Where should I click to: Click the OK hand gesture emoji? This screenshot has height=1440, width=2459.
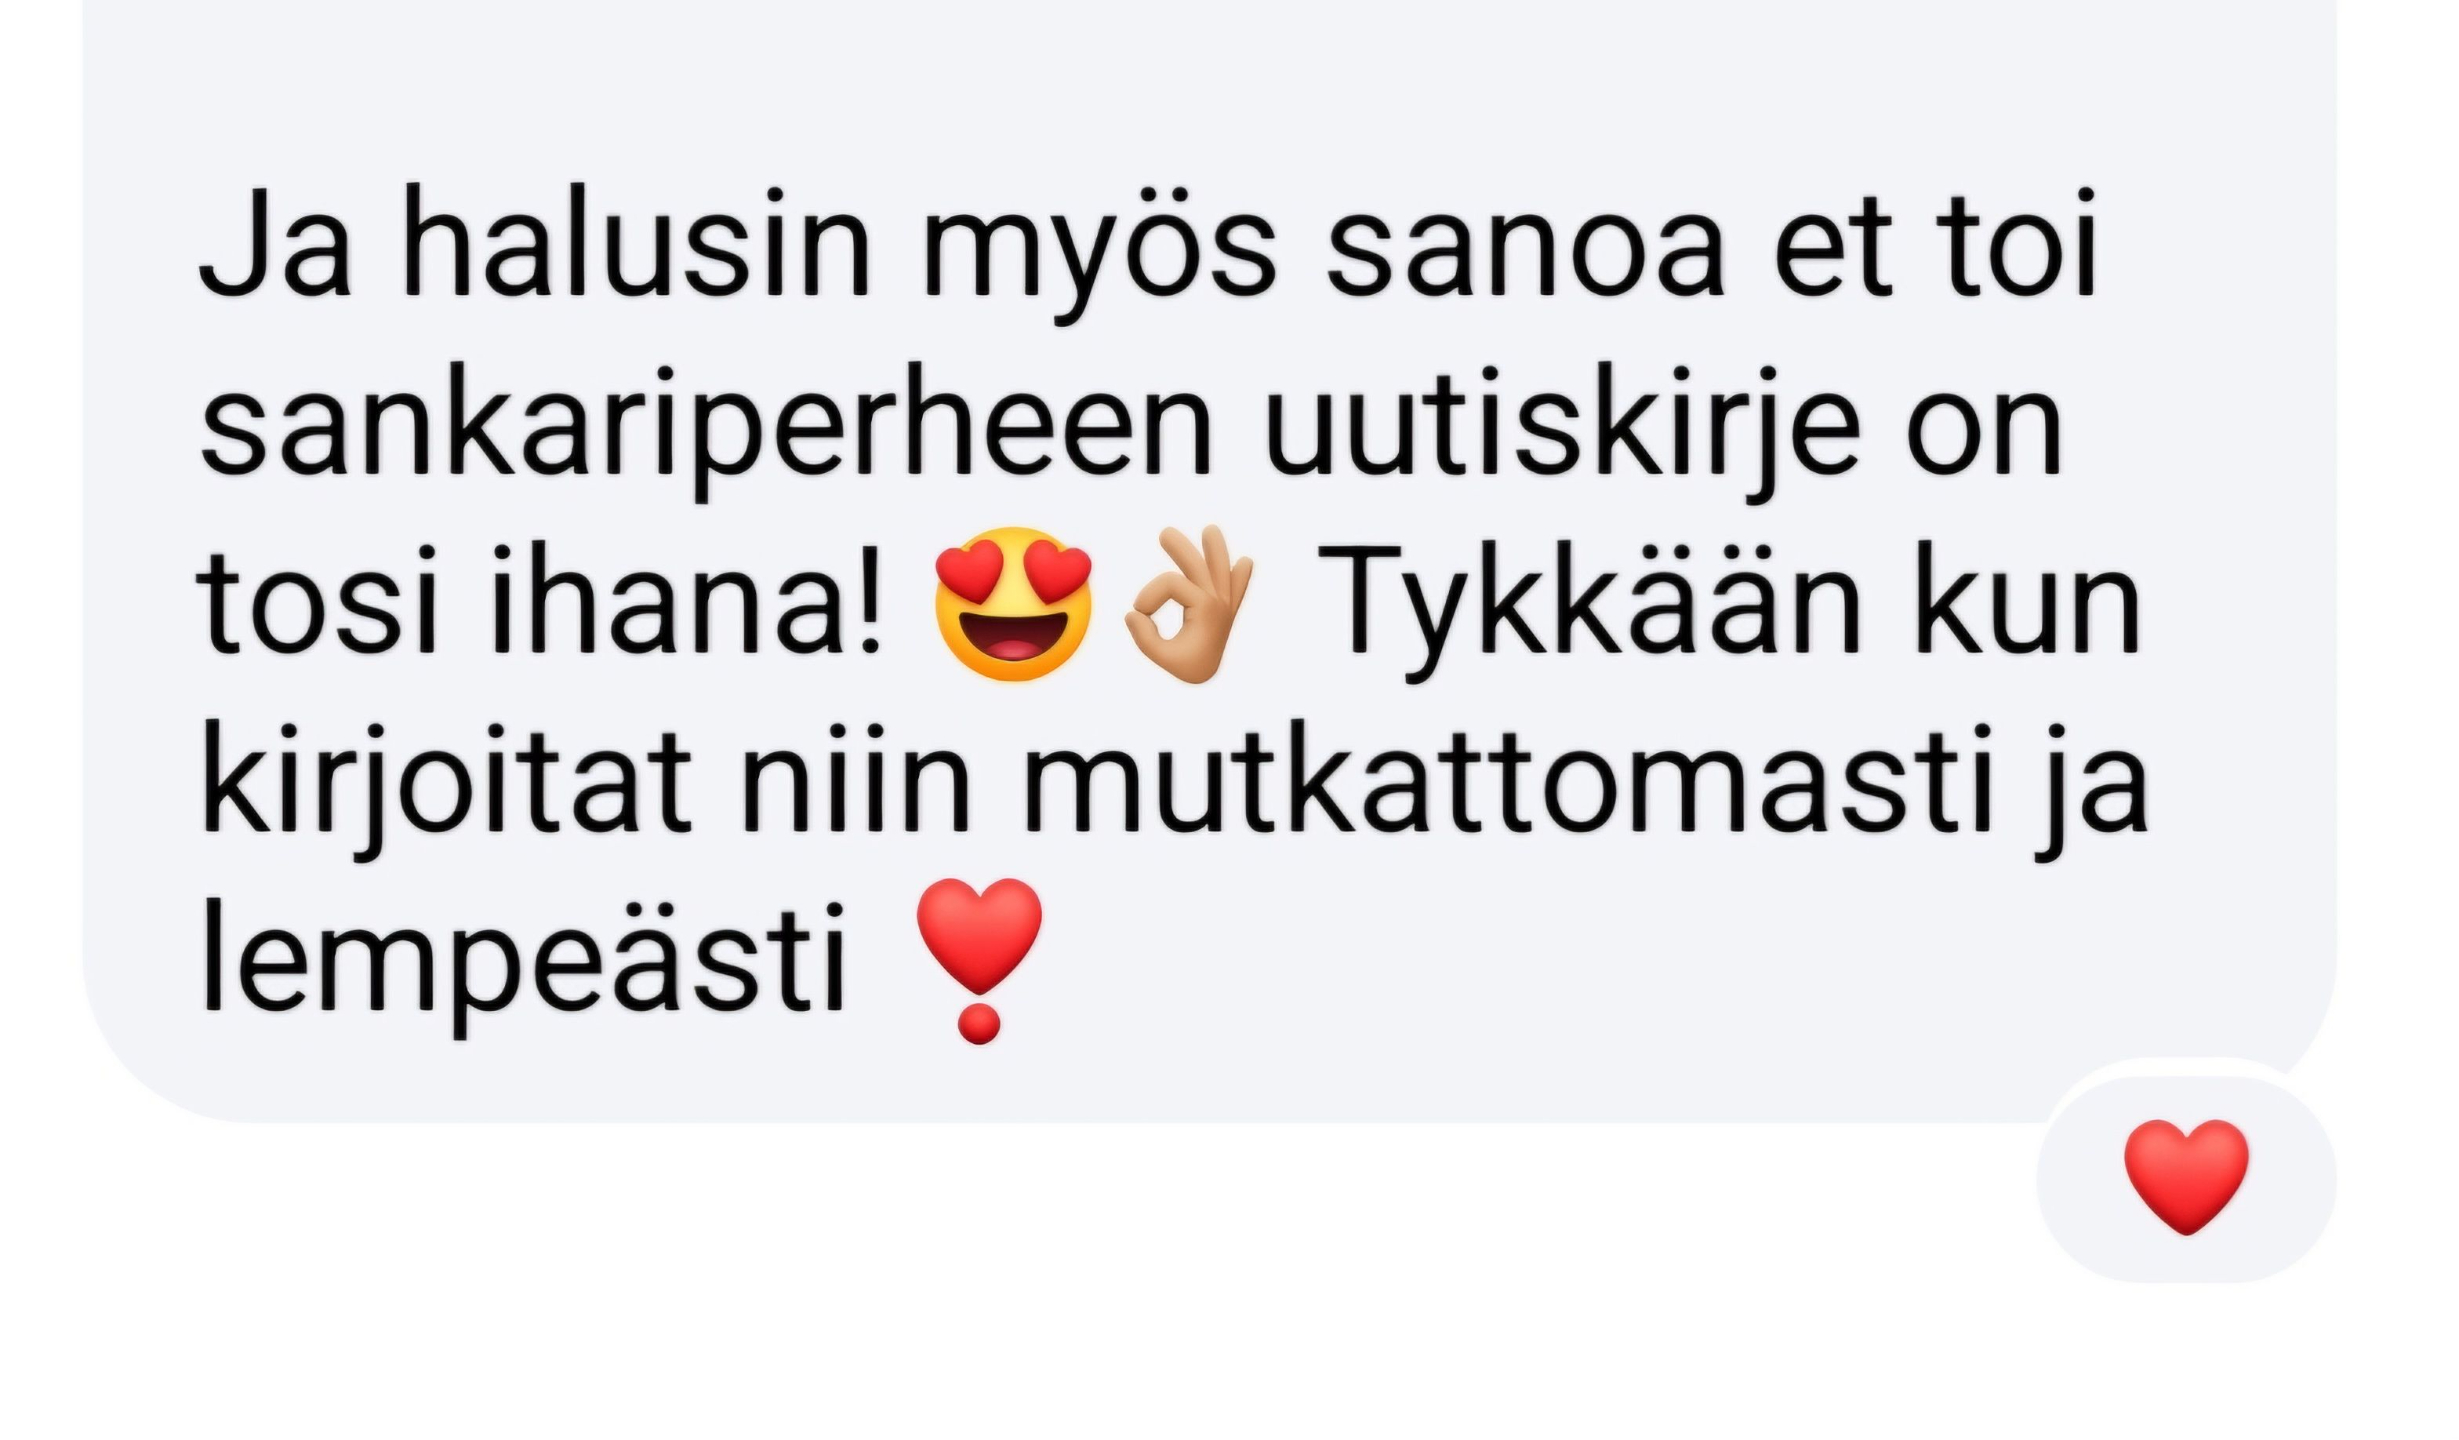tap(1188, 603)
